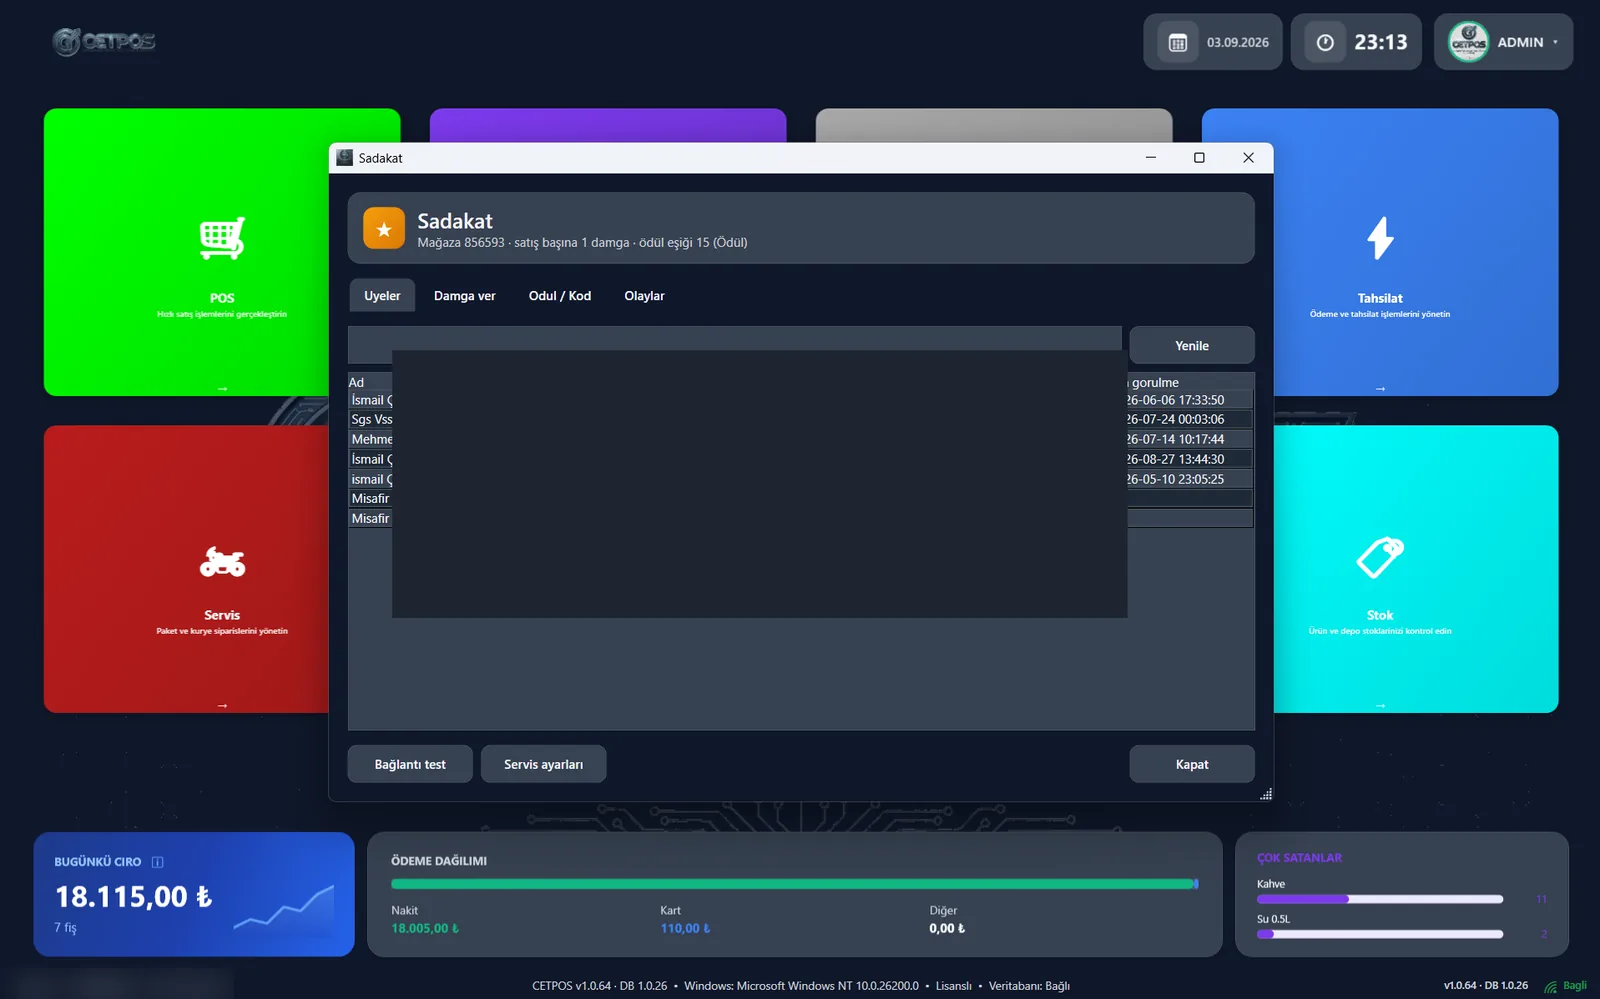Close the dialog with Kapat
Screen dimensions: 1600x999
pyautogui.click(x=1192, y=764)
